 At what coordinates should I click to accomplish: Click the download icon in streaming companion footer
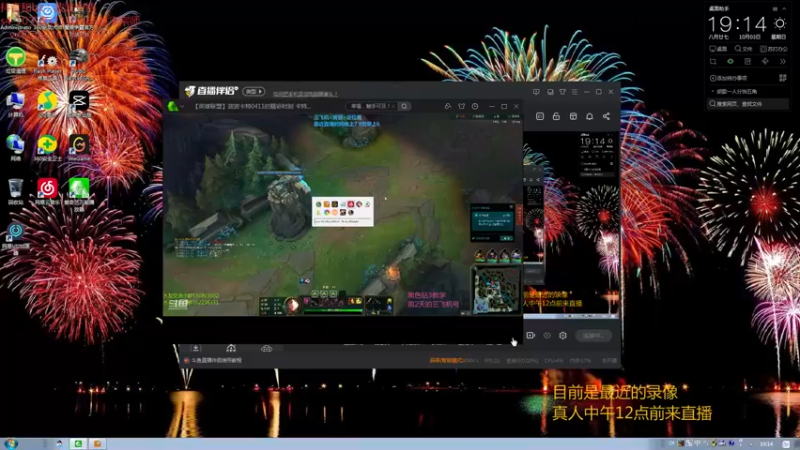[195, 348]
